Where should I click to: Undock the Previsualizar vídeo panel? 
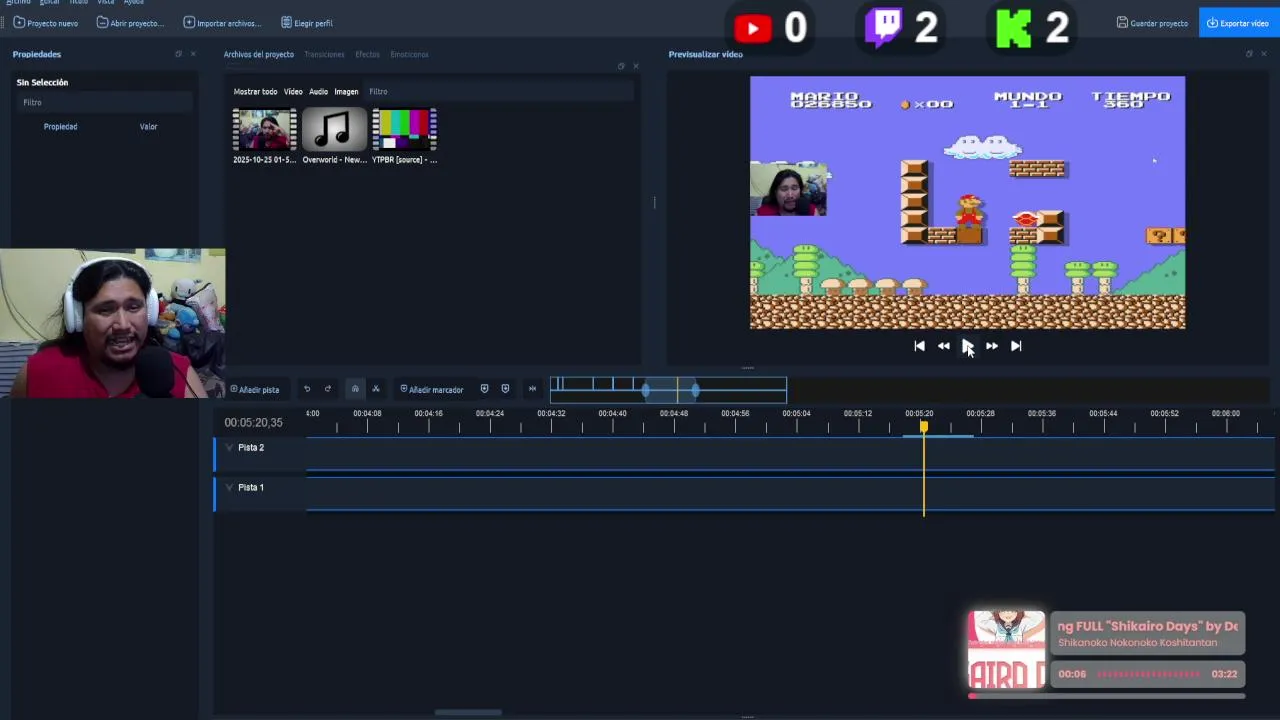click(x=1248, y=54)
